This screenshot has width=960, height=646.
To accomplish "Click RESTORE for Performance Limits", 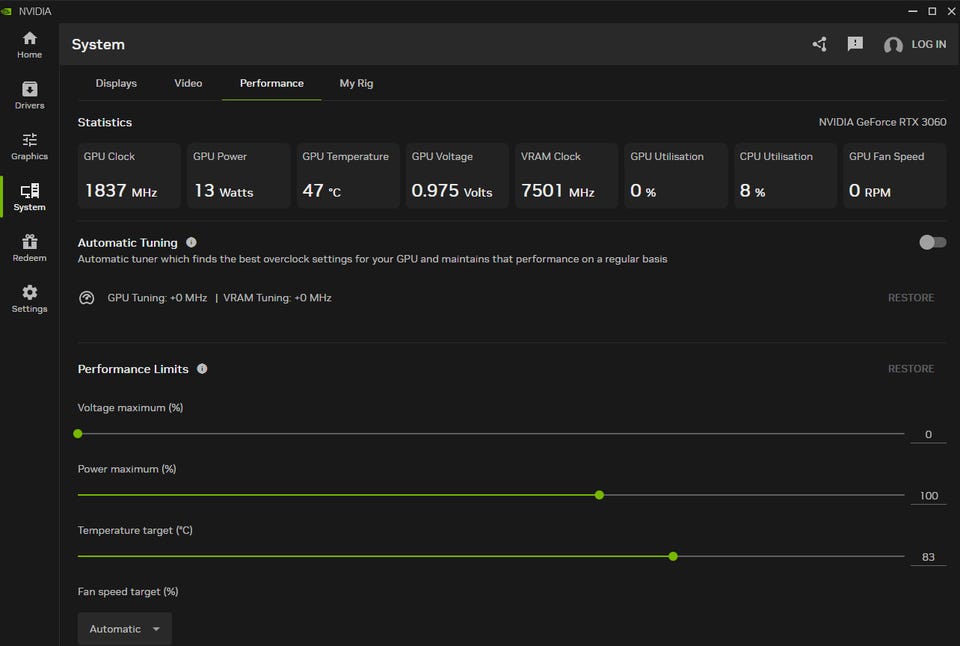I will coord(911,369).
